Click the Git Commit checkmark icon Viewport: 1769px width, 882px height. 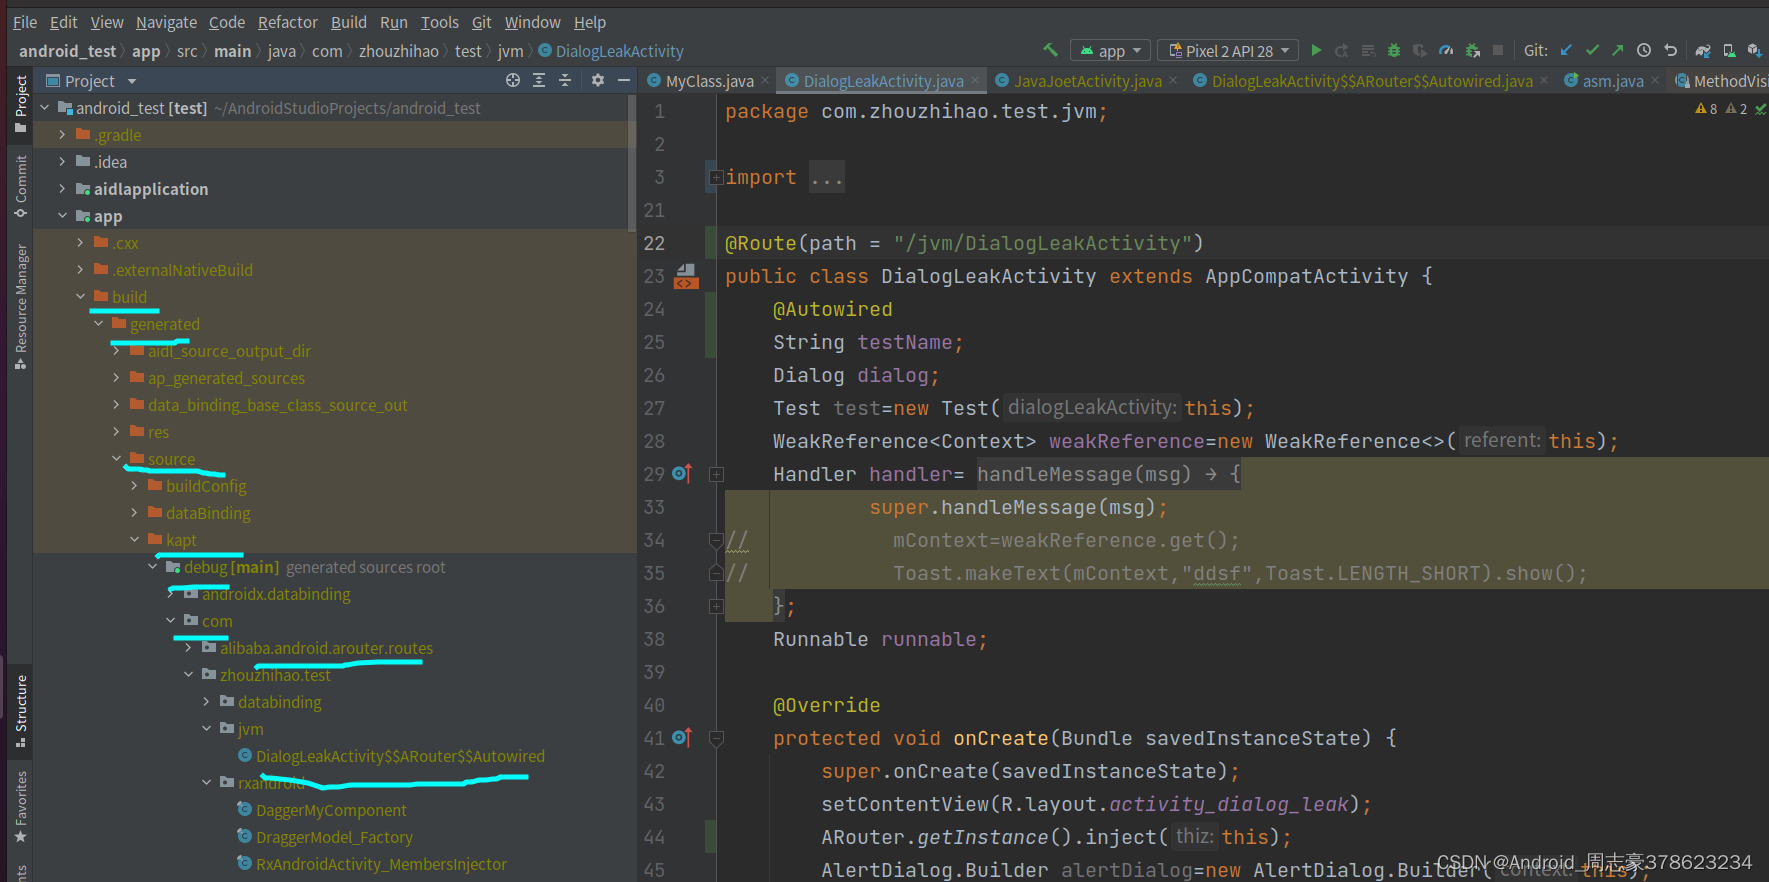click(1592, 50)
